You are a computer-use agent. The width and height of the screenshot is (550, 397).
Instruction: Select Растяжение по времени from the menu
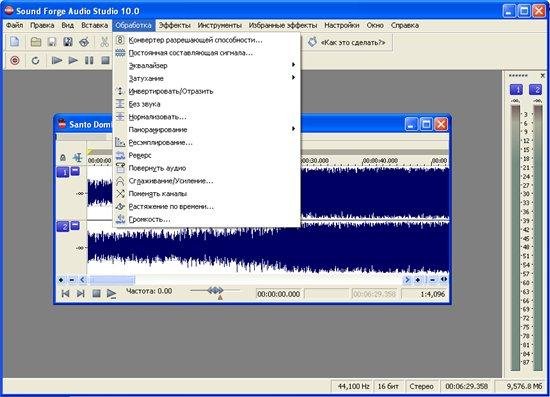tap(207, 207)
